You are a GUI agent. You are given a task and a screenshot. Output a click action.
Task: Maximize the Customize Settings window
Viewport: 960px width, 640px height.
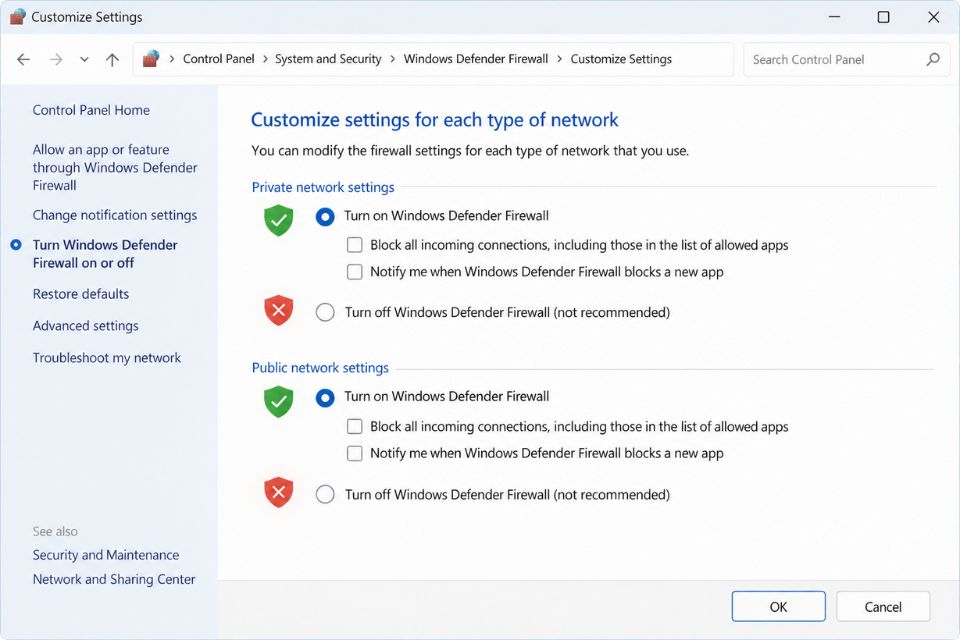[x=883, y=17]
